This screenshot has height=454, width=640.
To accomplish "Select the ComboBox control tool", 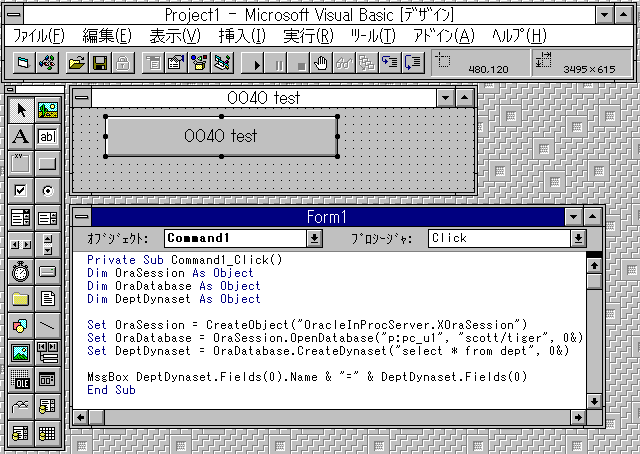I will (21, 217).
